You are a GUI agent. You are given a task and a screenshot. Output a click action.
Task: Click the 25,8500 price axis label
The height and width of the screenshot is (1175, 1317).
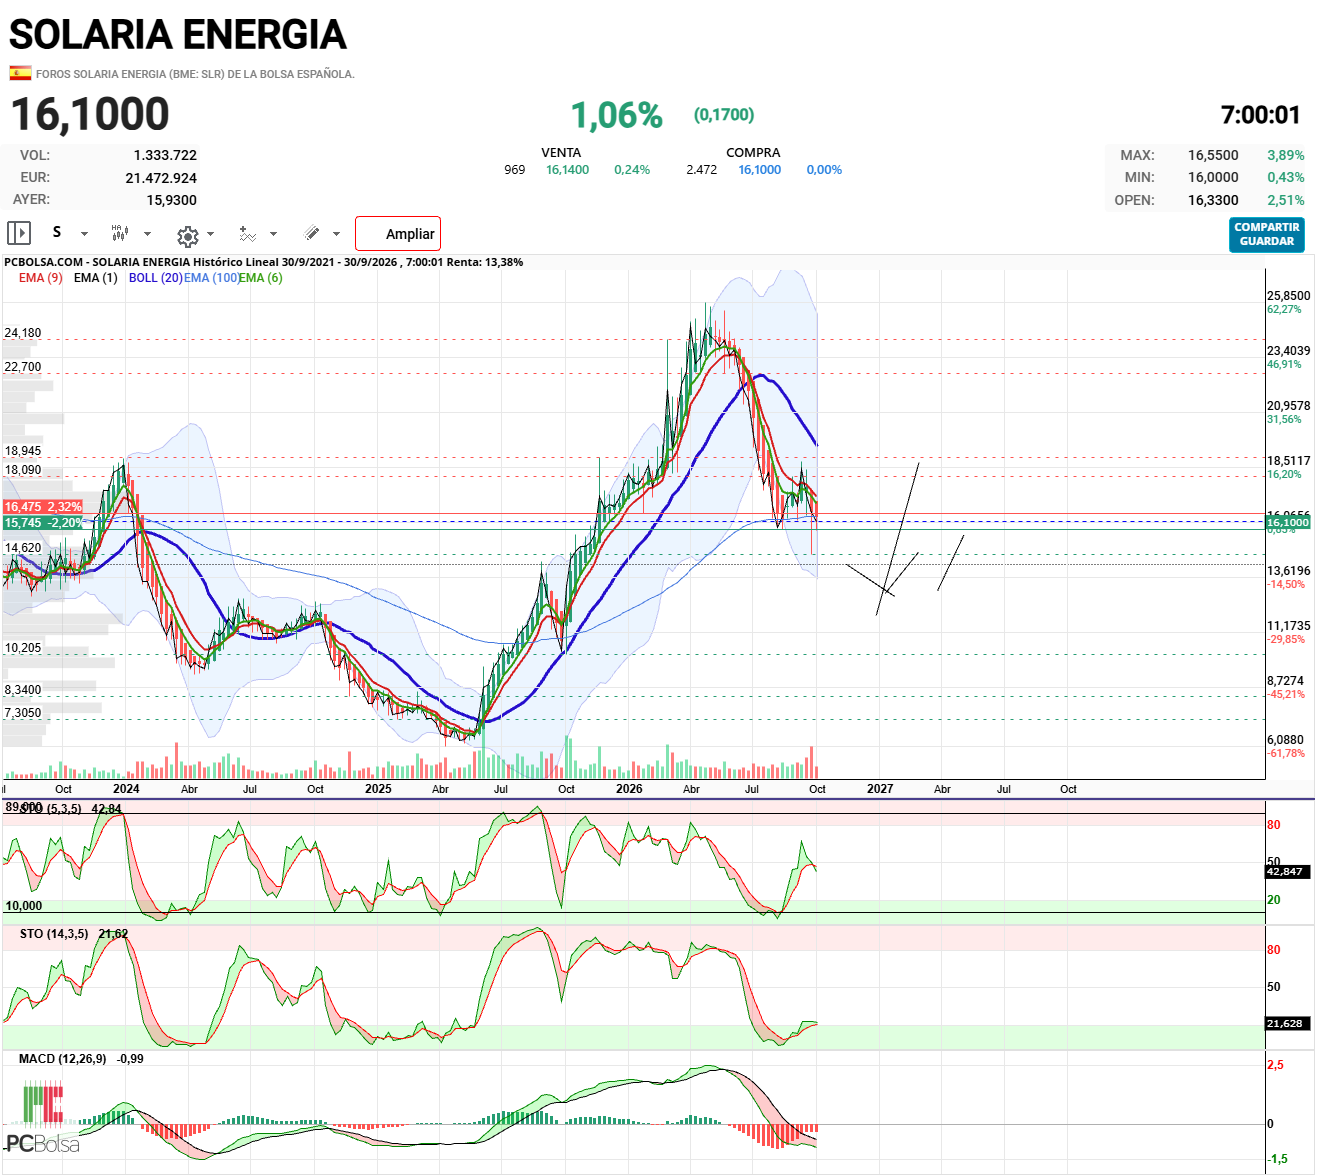[x=1288, y=296]
